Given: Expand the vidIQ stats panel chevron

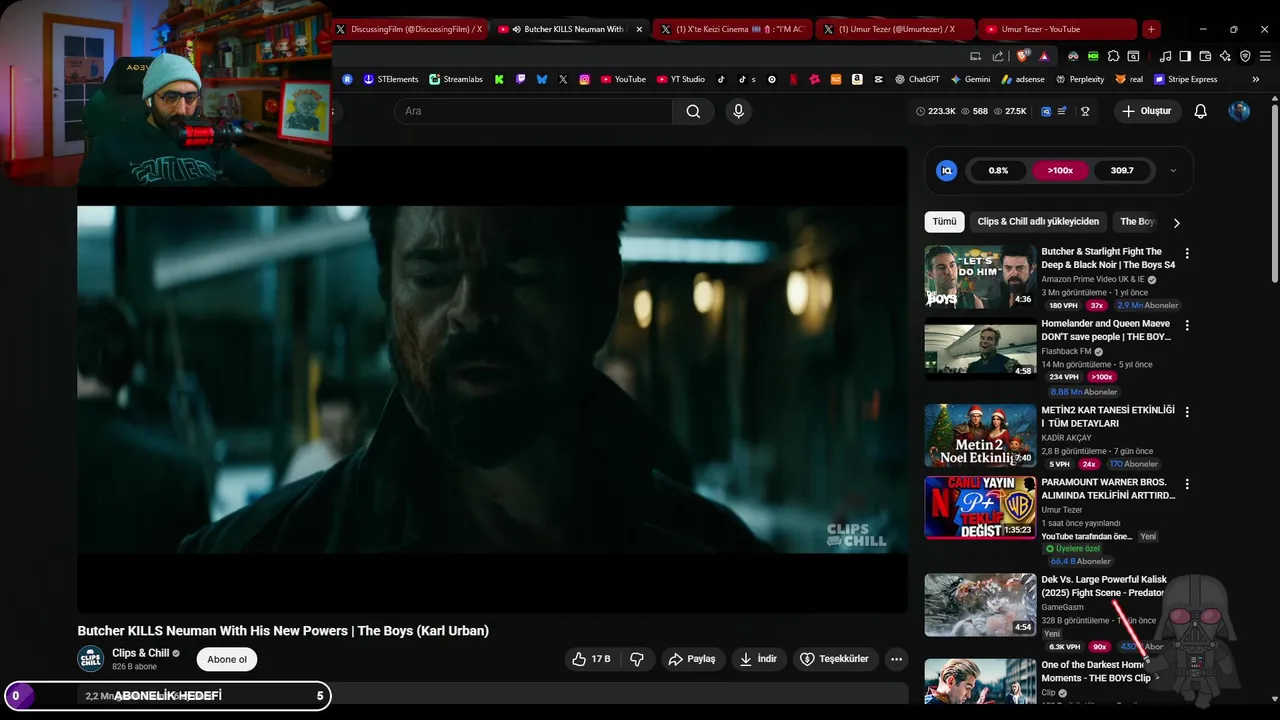Looking at the screenshot, I should (1173, 171).
